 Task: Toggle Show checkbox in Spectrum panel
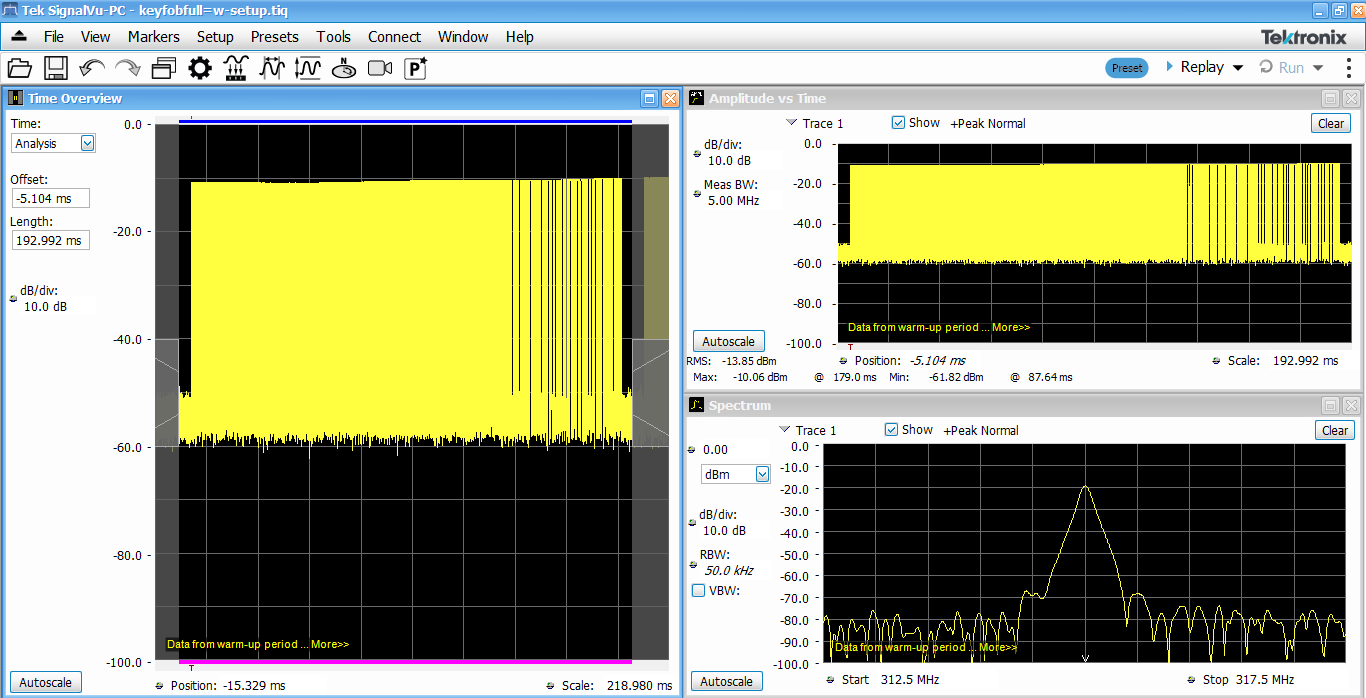pyautogui.click(x=891, y=430)
